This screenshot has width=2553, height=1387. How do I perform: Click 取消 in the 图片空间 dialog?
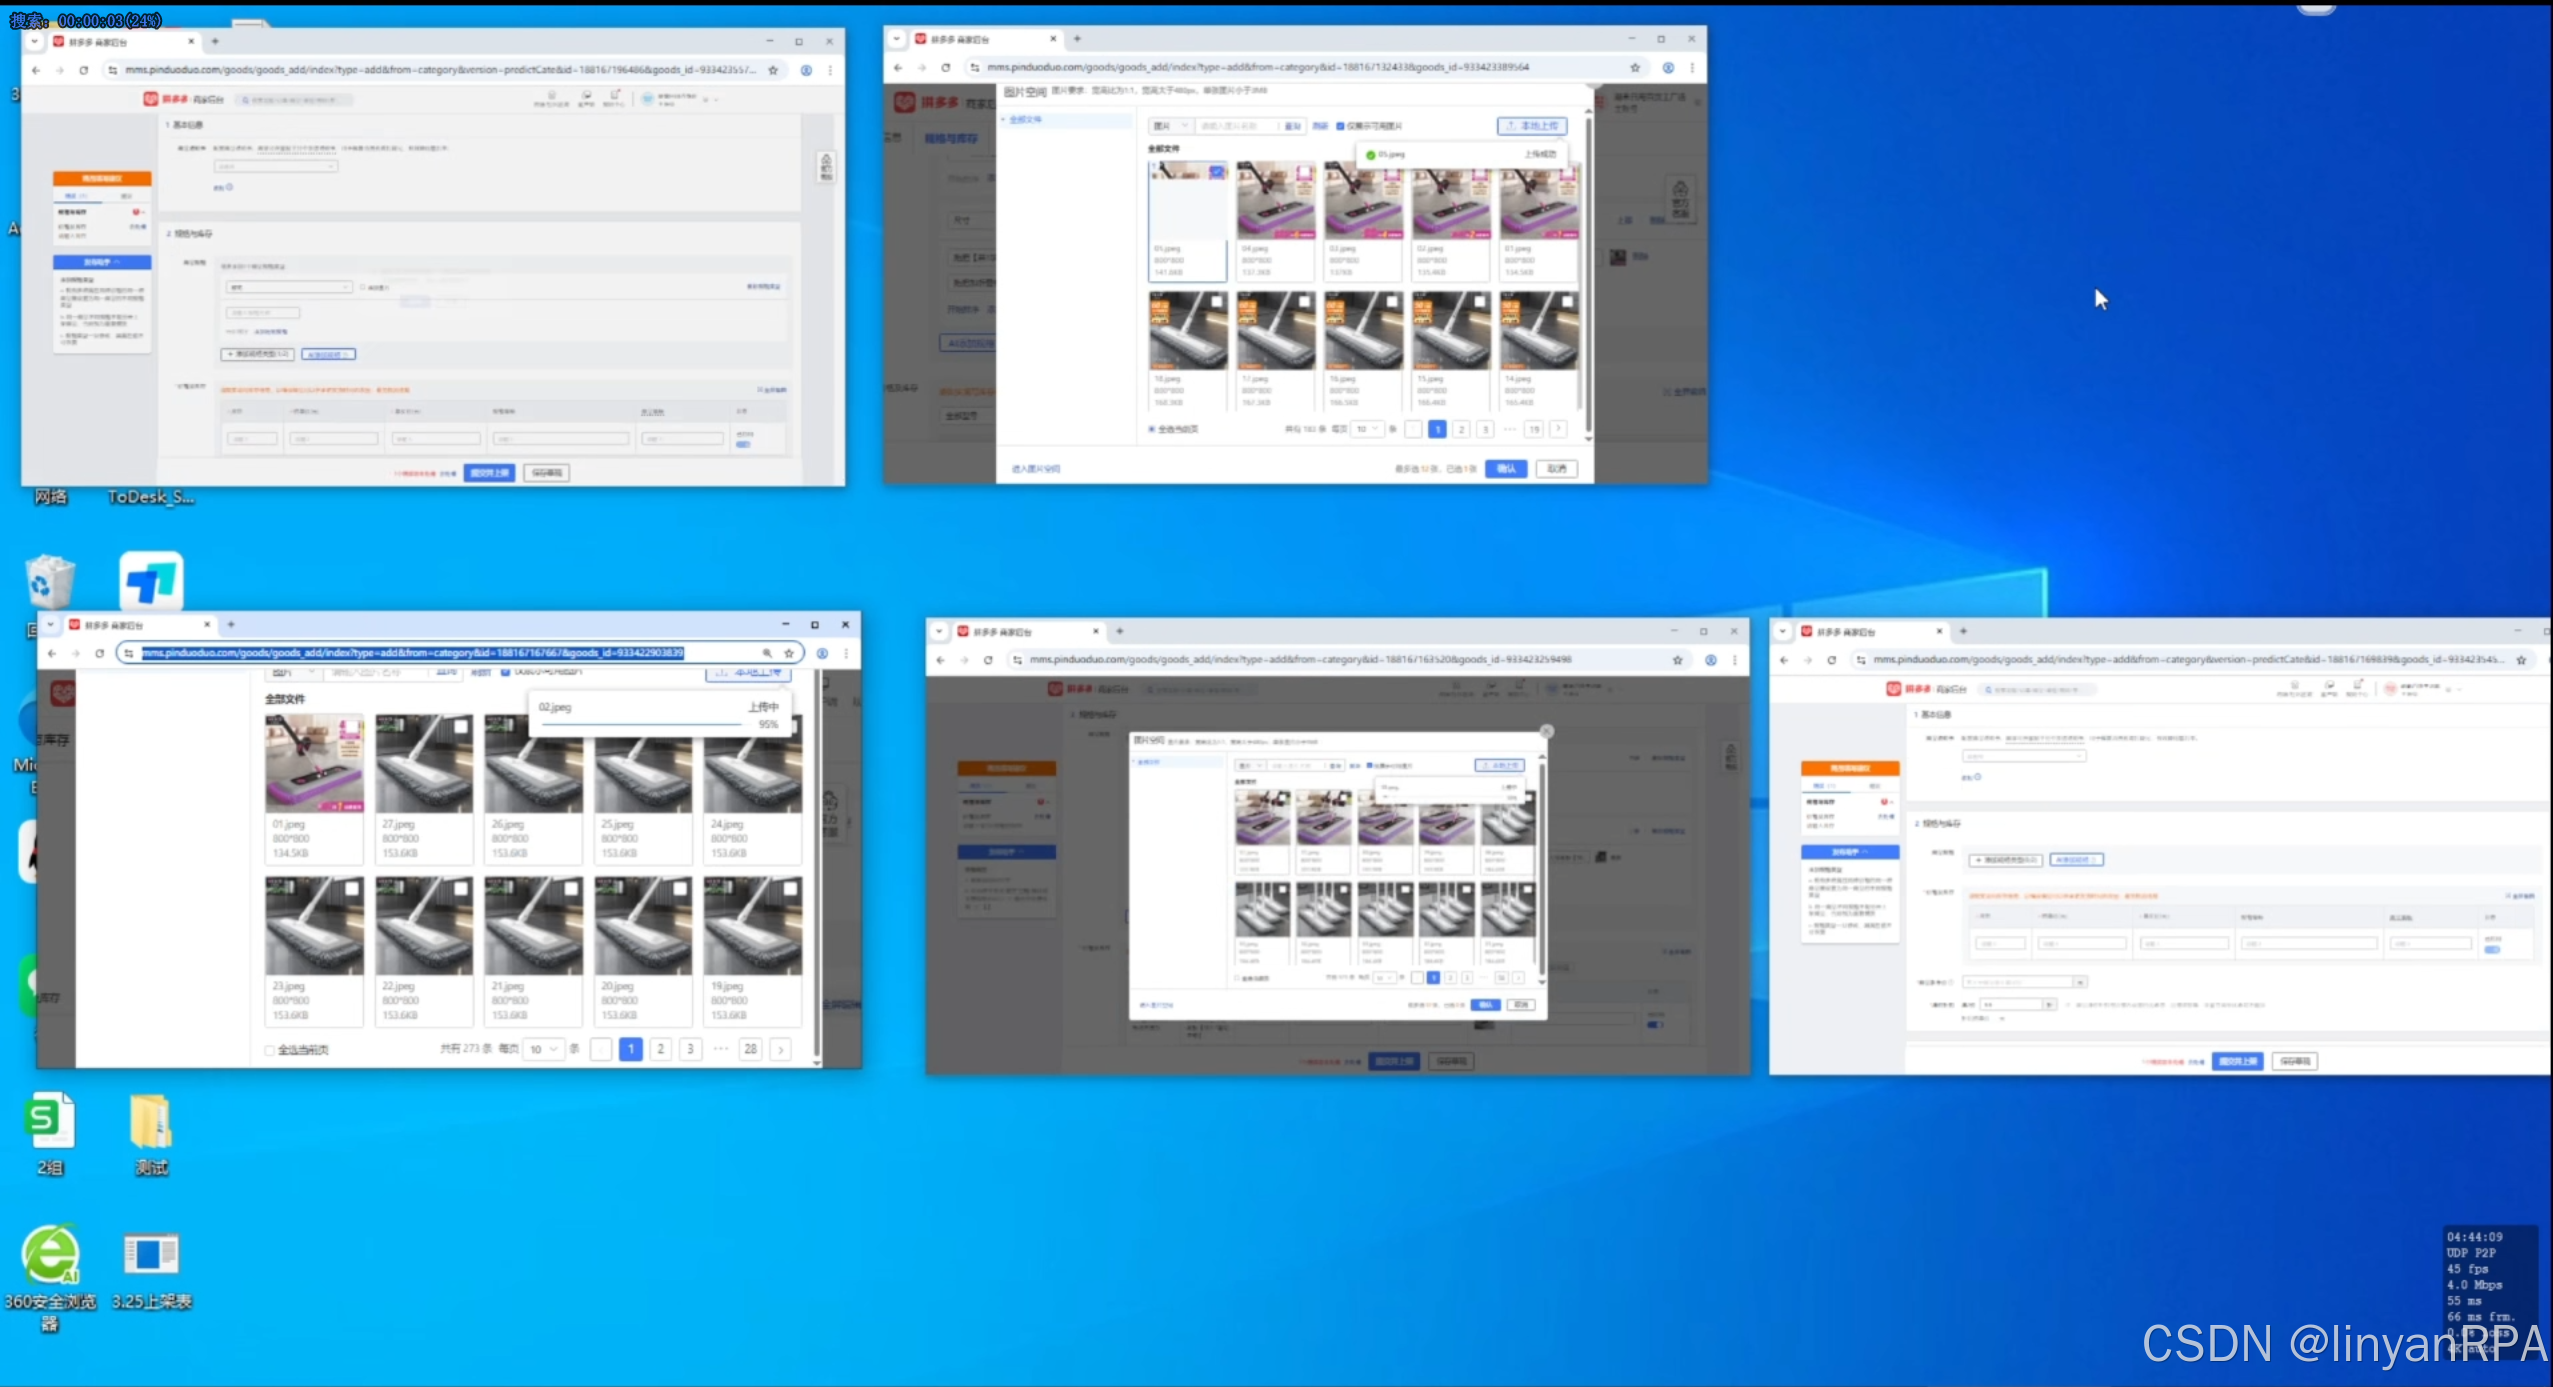[1557, 469]
